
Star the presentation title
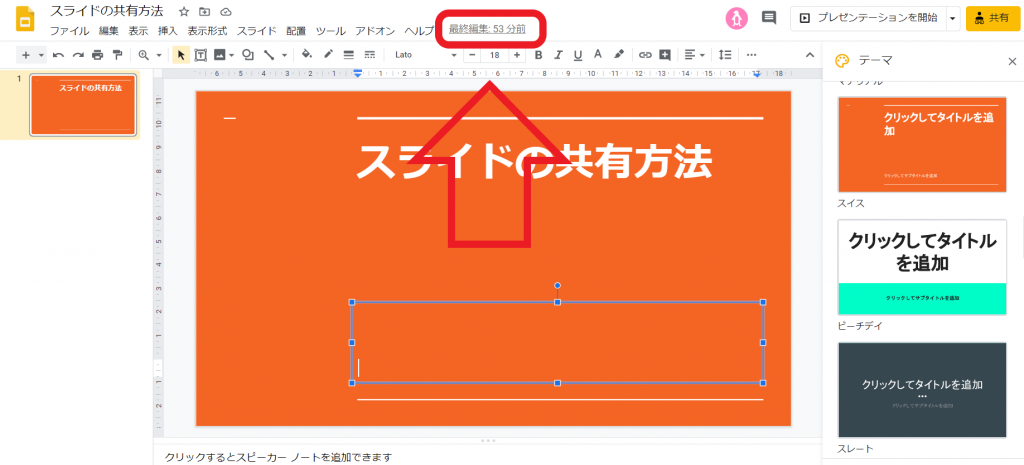[184, 12]
